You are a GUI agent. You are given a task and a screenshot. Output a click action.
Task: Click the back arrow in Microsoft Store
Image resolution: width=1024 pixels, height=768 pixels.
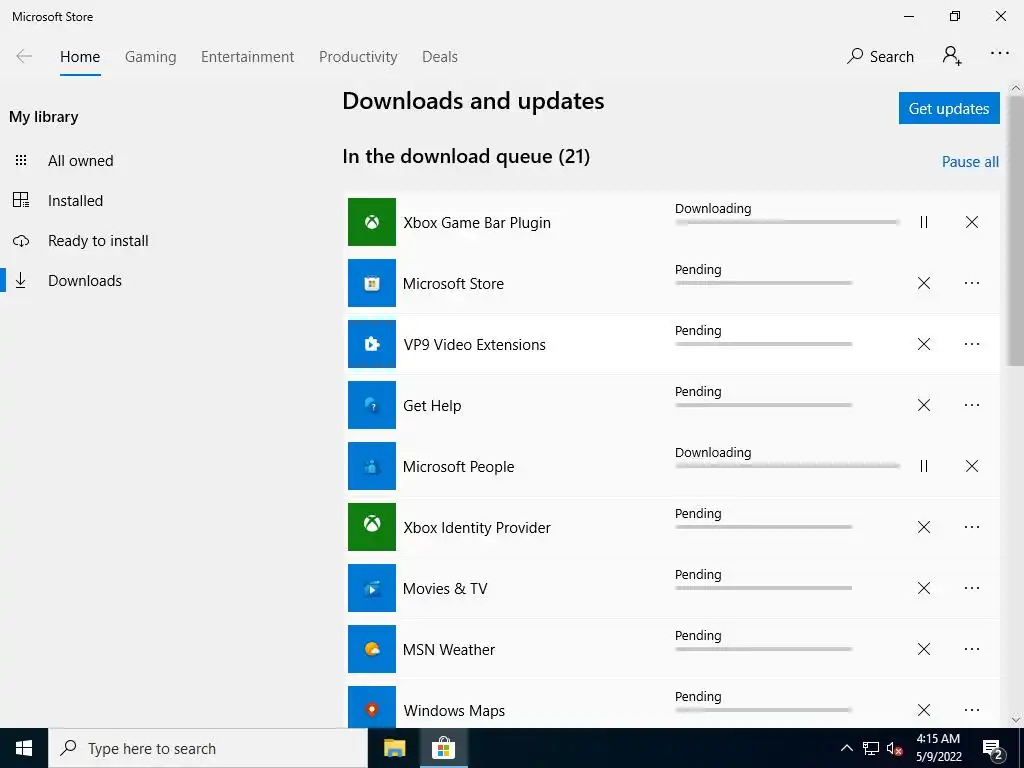click(x=24, y=56)
